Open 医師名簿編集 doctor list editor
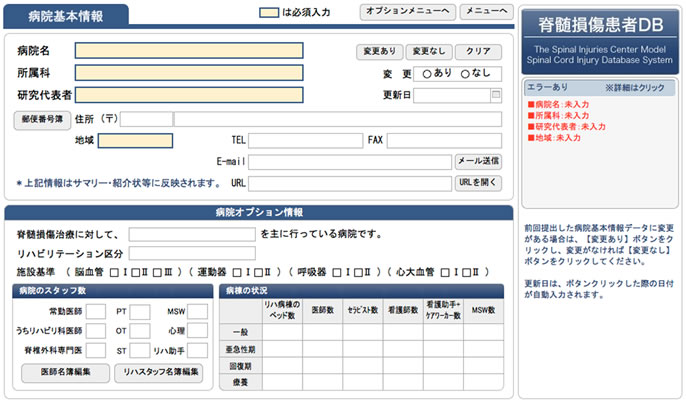Image resolution: width=686 pixels, height=402 pixels. click(63, 372)
